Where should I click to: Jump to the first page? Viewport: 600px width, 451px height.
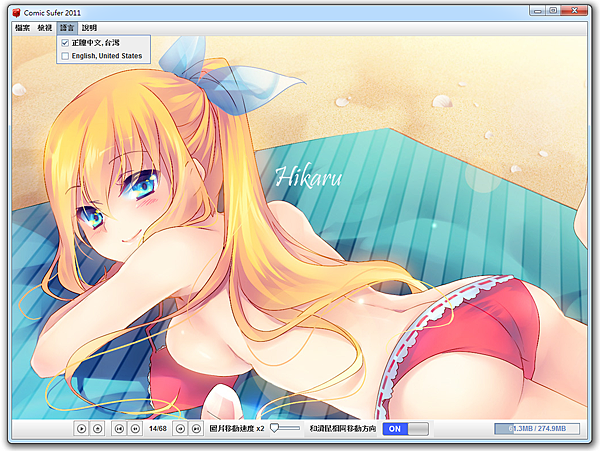[x=119, y=428]
